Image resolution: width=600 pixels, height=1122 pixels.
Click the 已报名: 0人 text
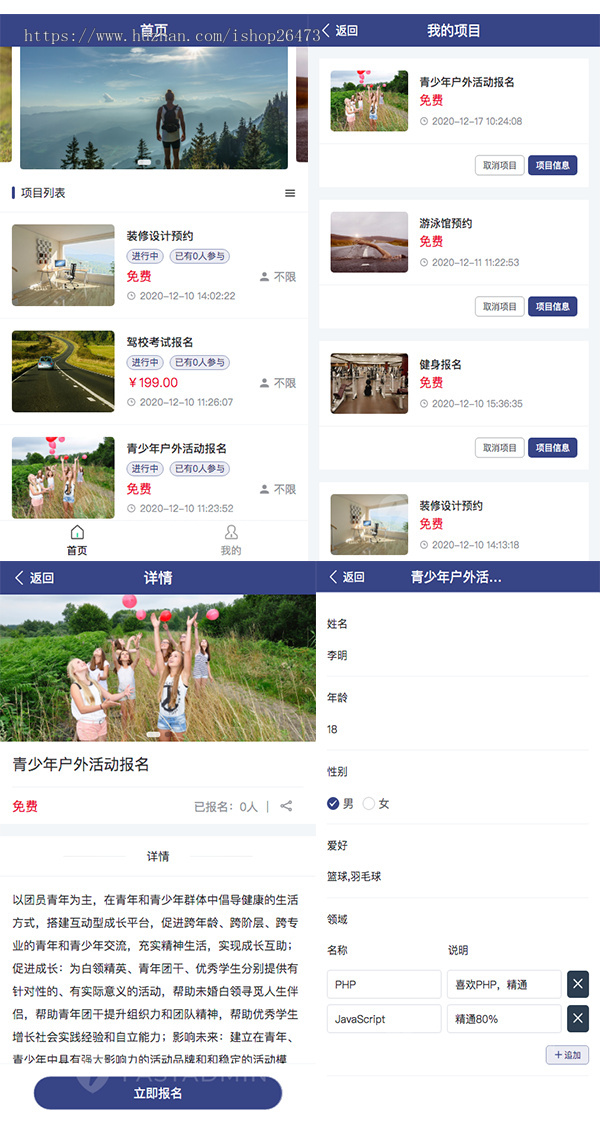226,806
